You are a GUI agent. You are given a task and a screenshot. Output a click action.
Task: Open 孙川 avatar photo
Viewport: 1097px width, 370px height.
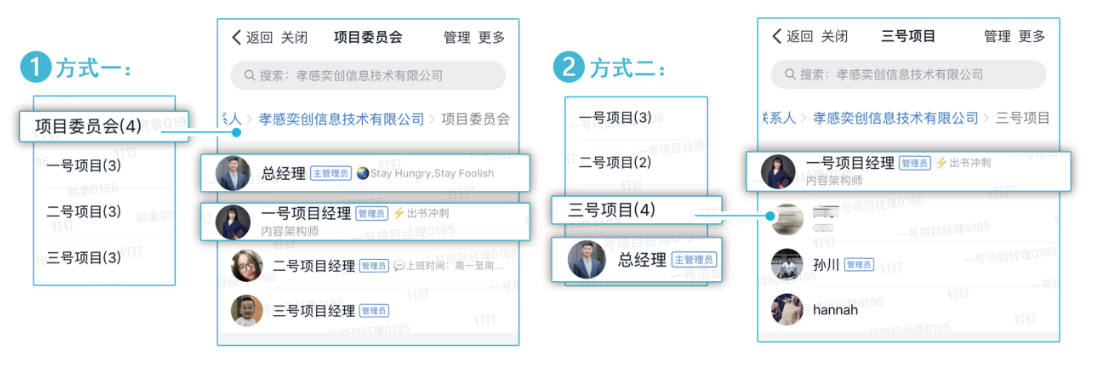[786, 264]
